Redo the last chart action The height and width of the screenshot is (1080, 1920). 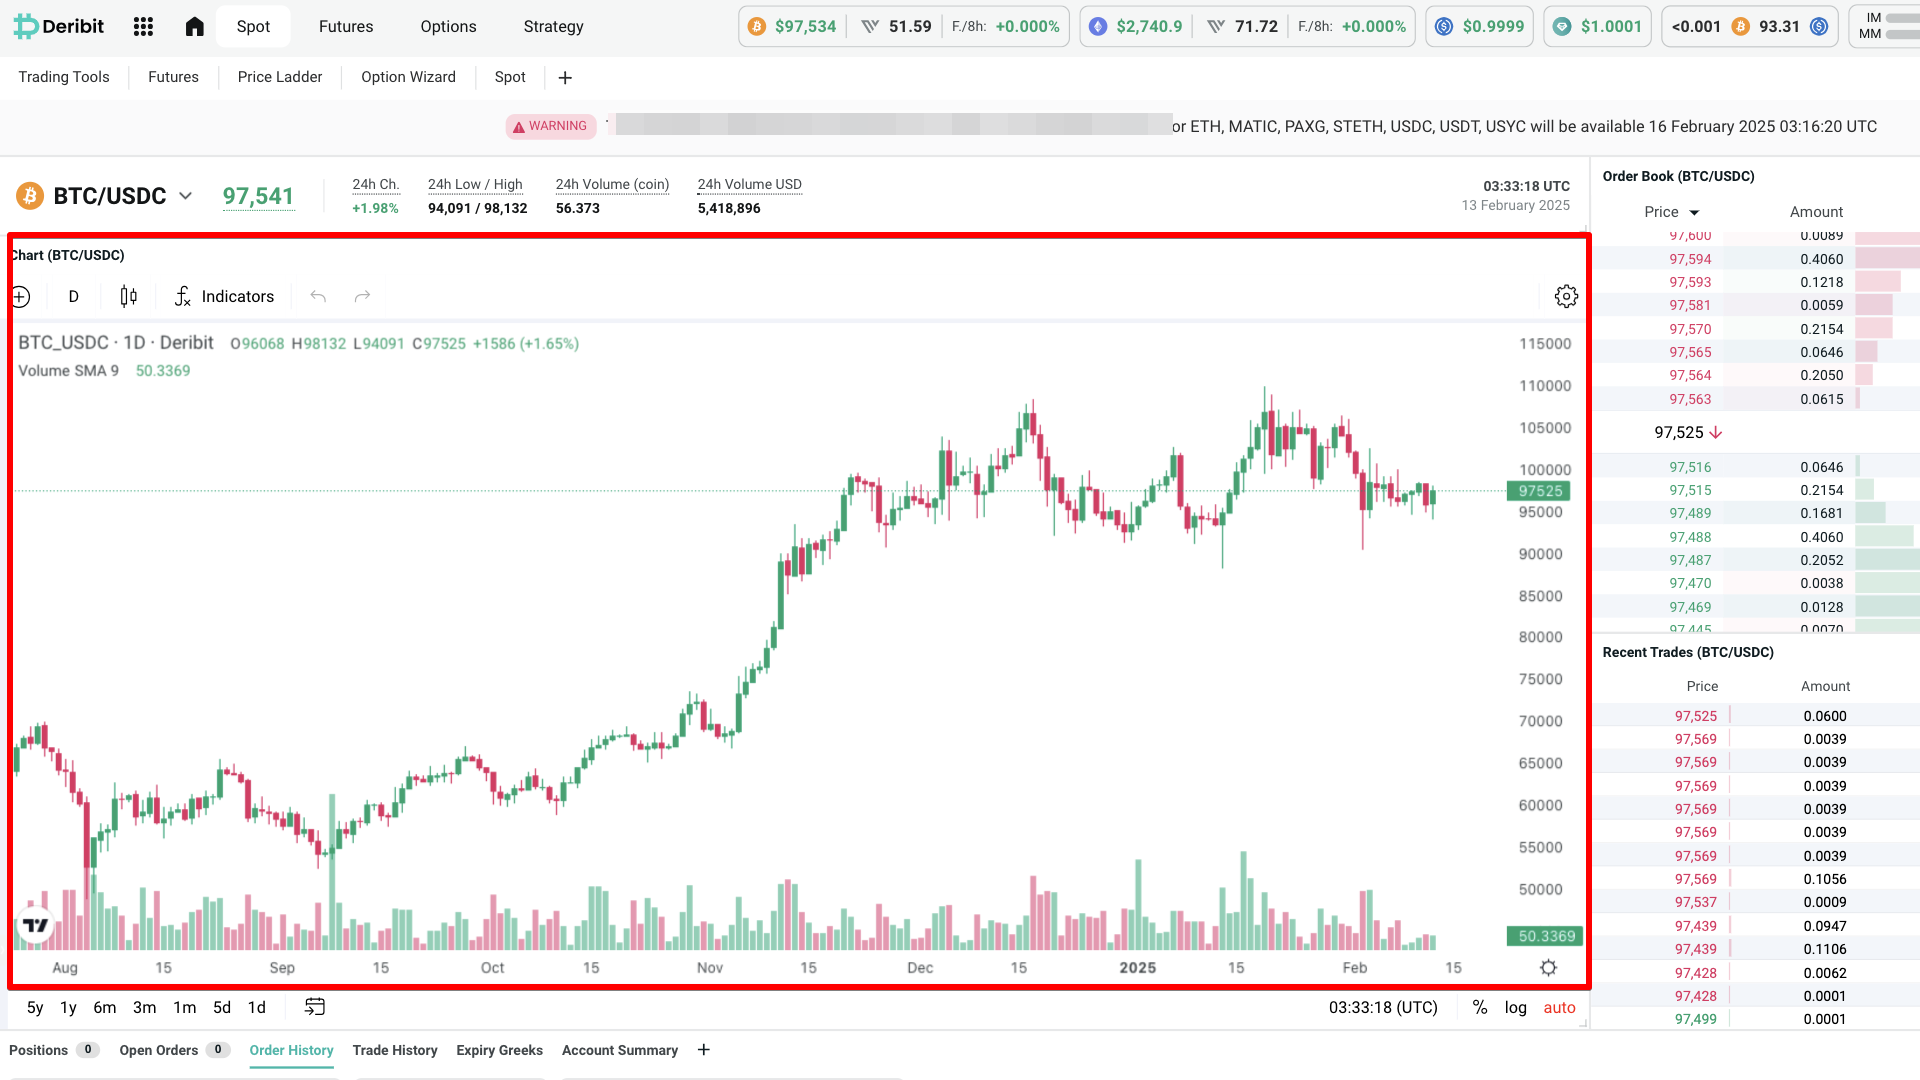[361, 296]
